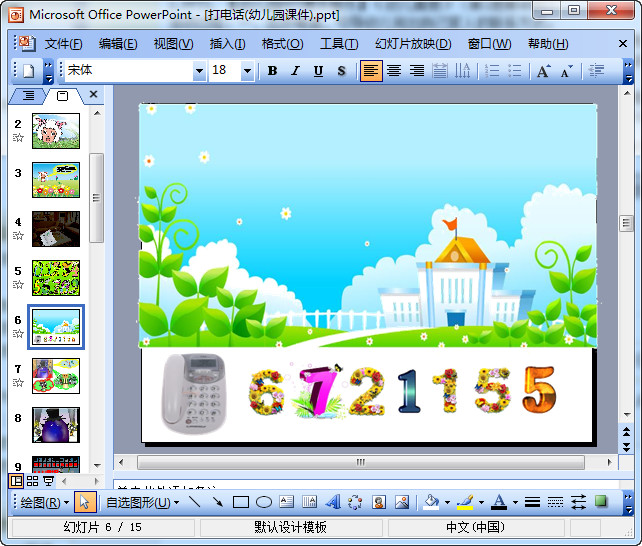This screenshot has width=642, height=546.
Task: Select slide 5 thumbnail
Action: tap(56, 278)
